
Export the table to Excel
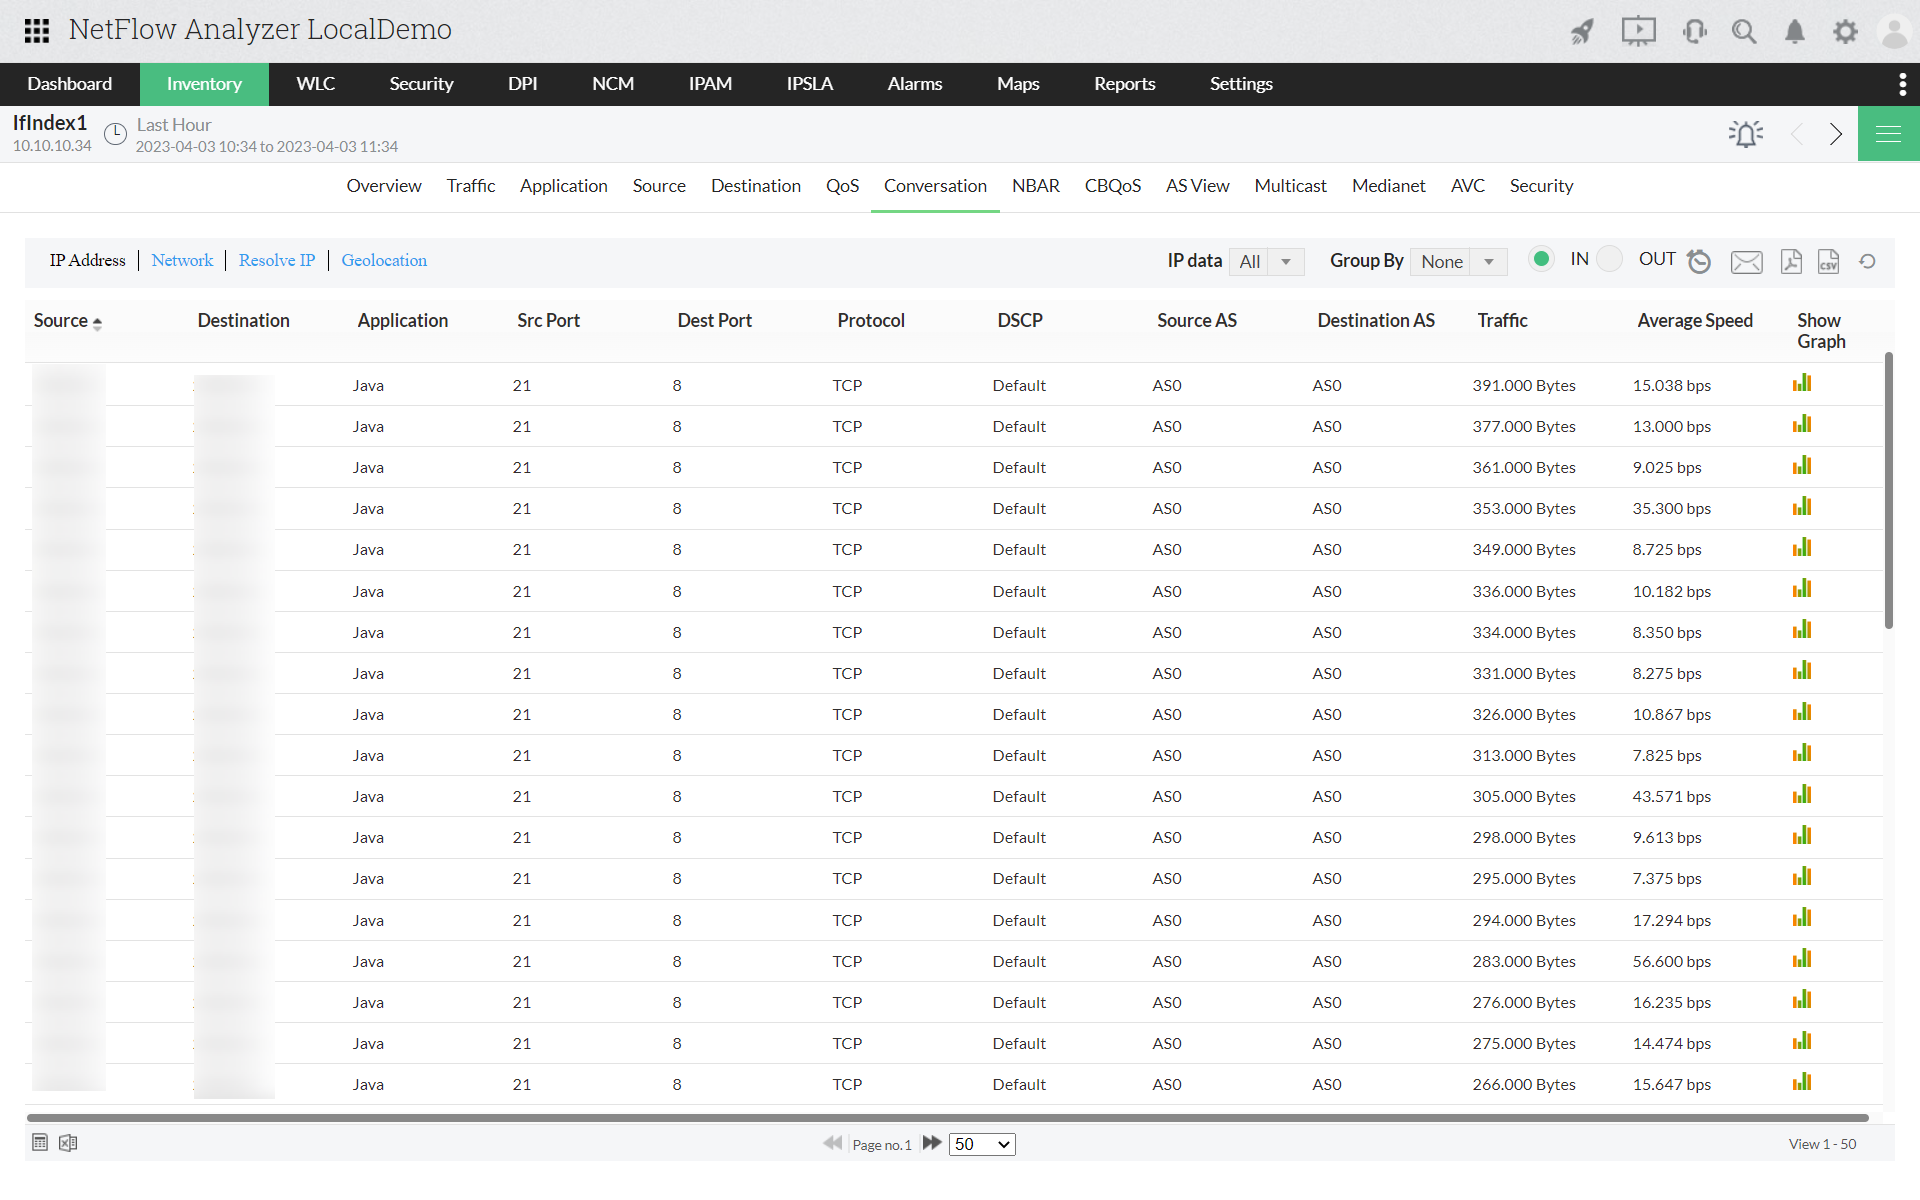67,1143
